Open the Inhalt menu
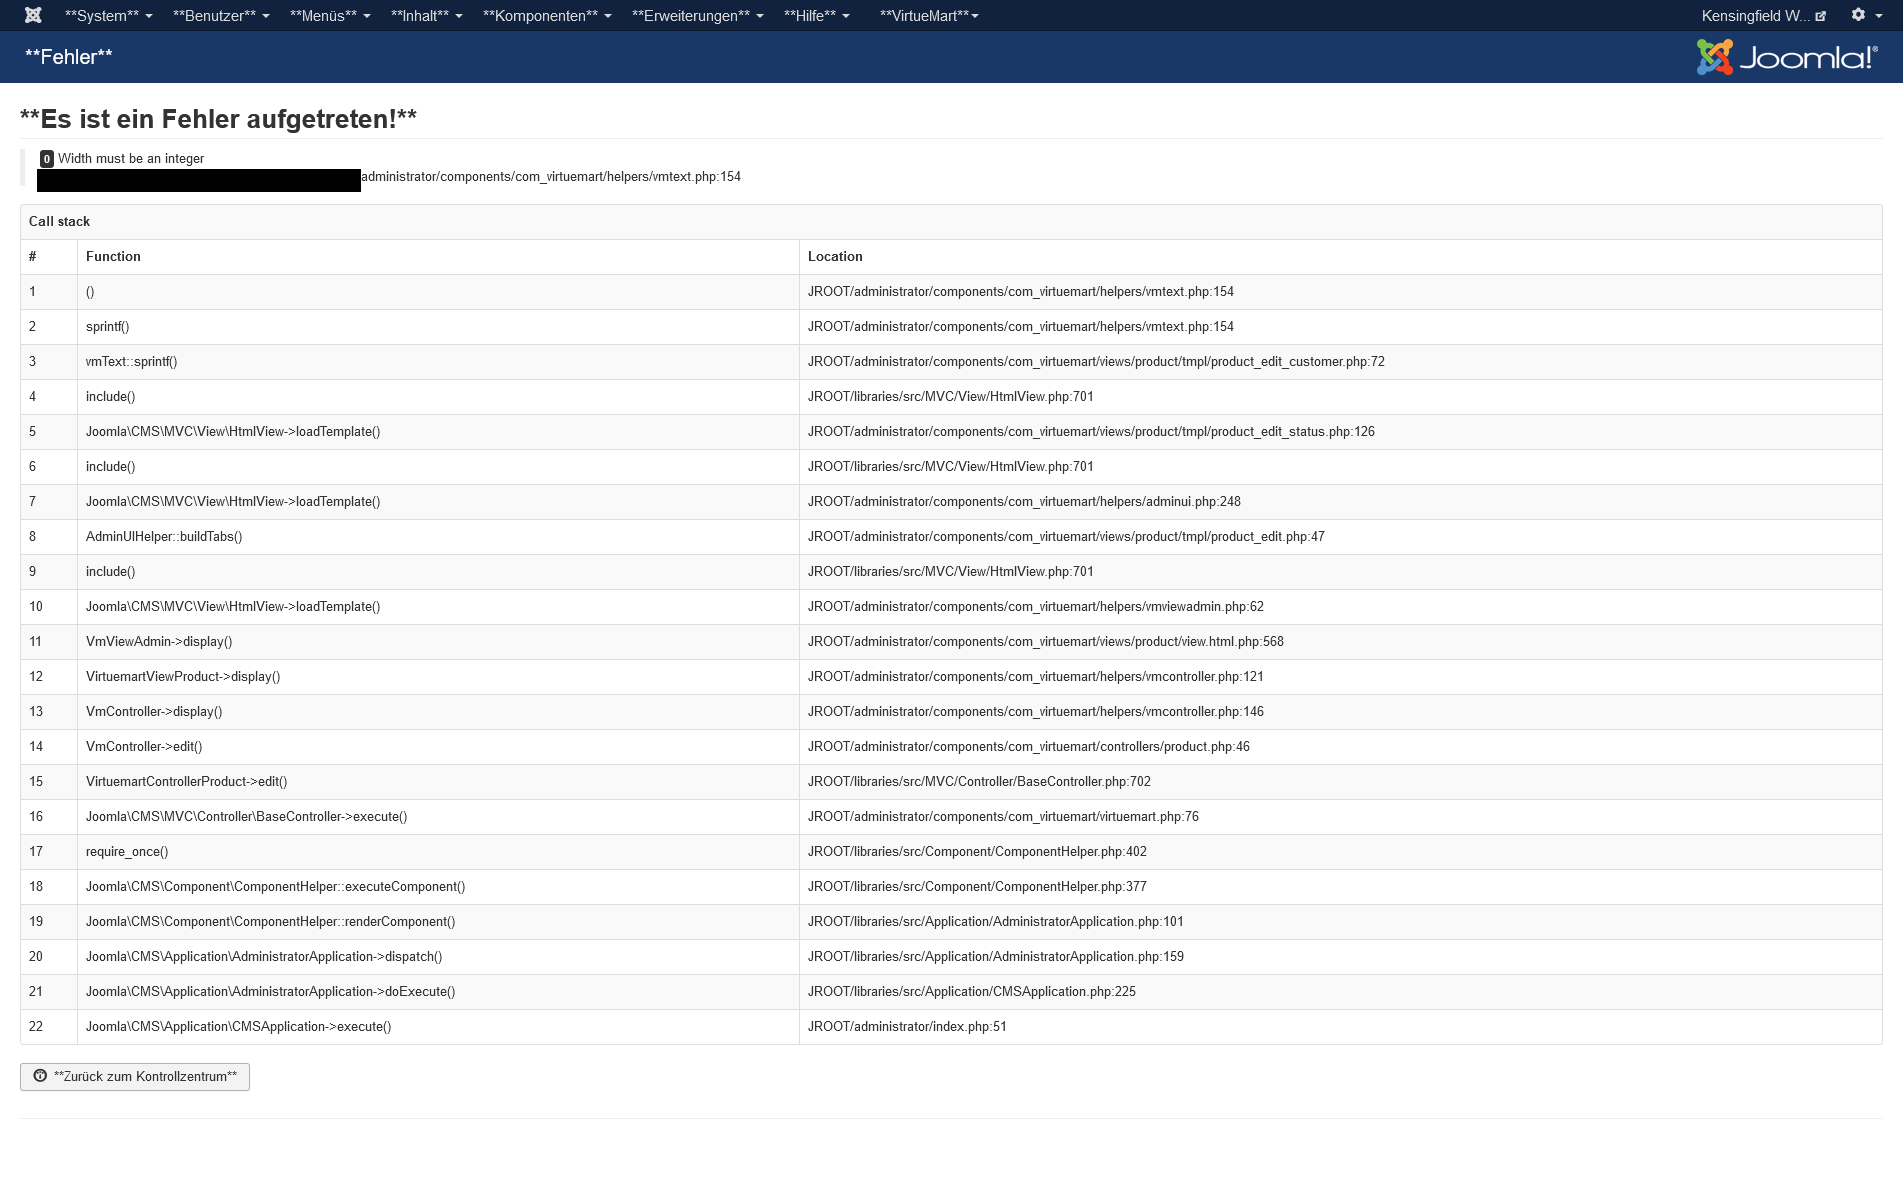The image size is (1903, 1188). 426,16
